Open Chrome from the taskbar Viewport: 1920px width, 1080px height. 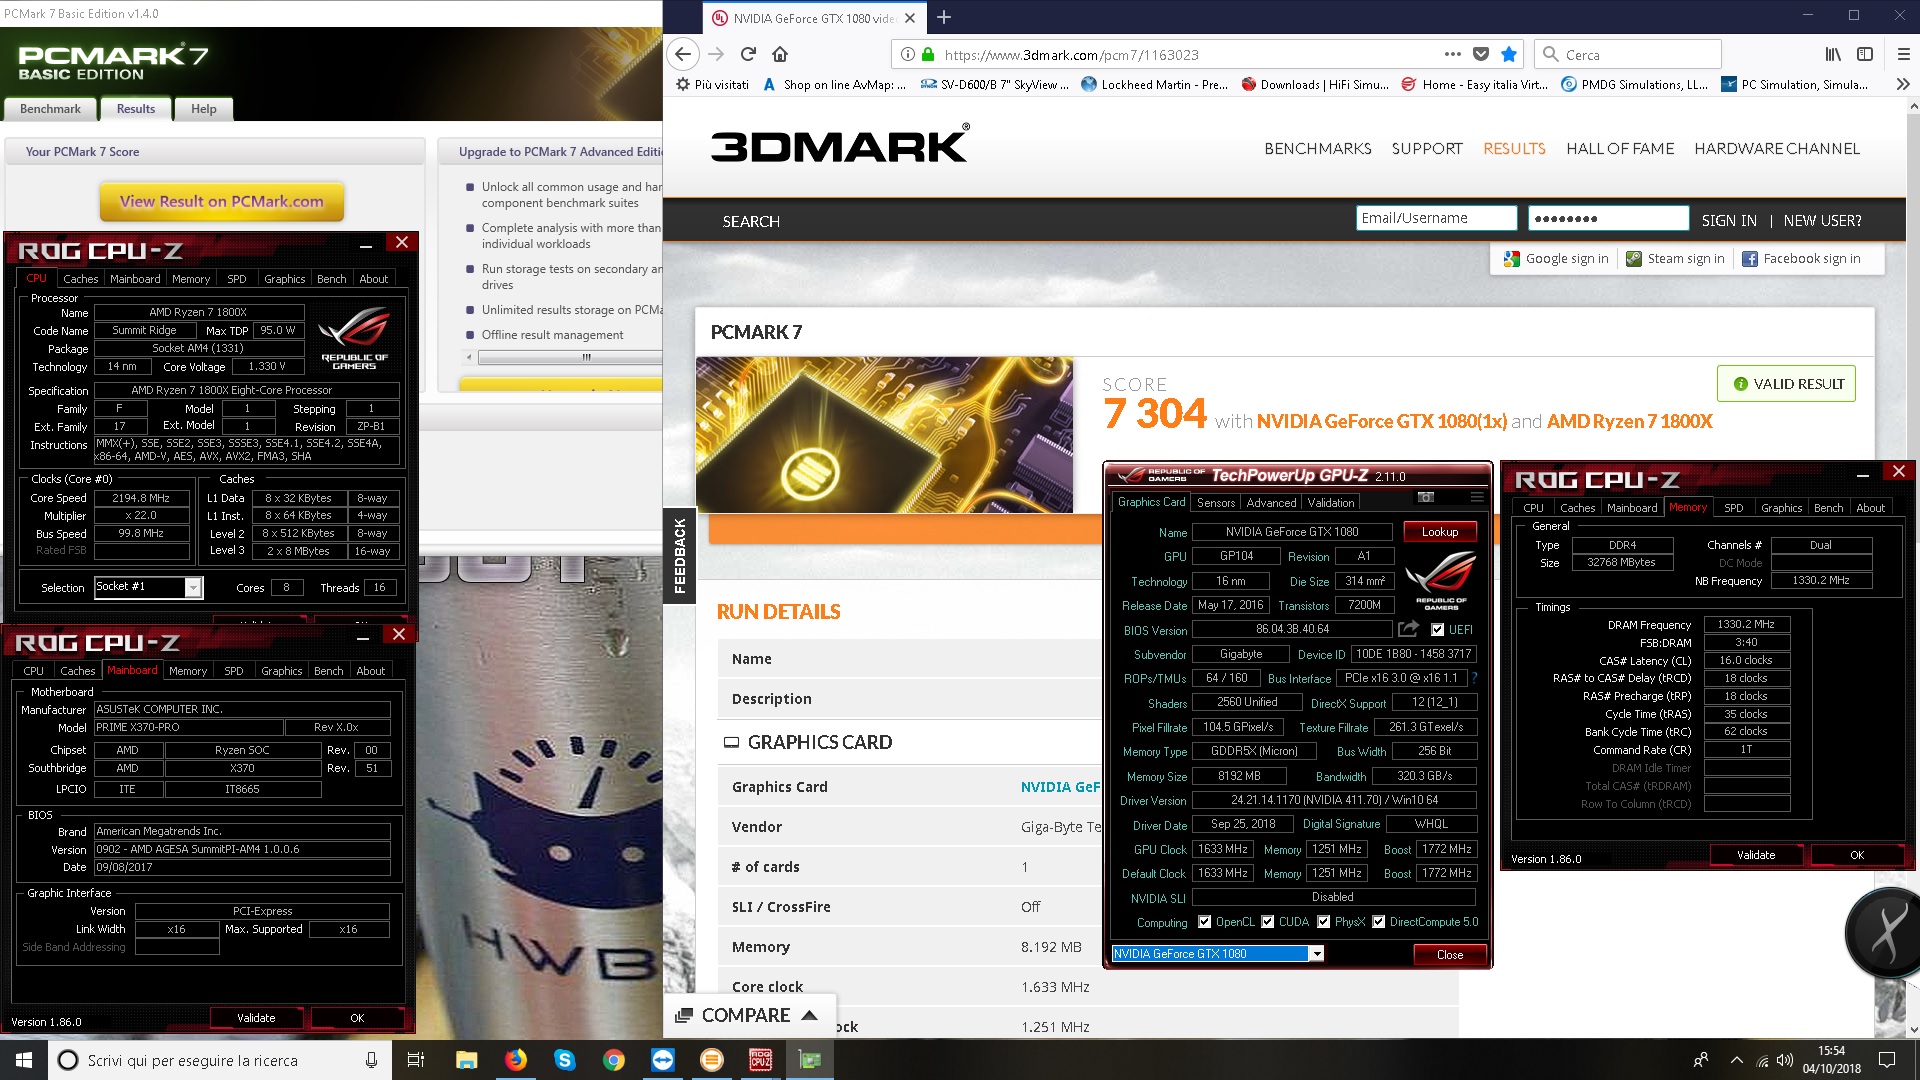point(614,1060)
